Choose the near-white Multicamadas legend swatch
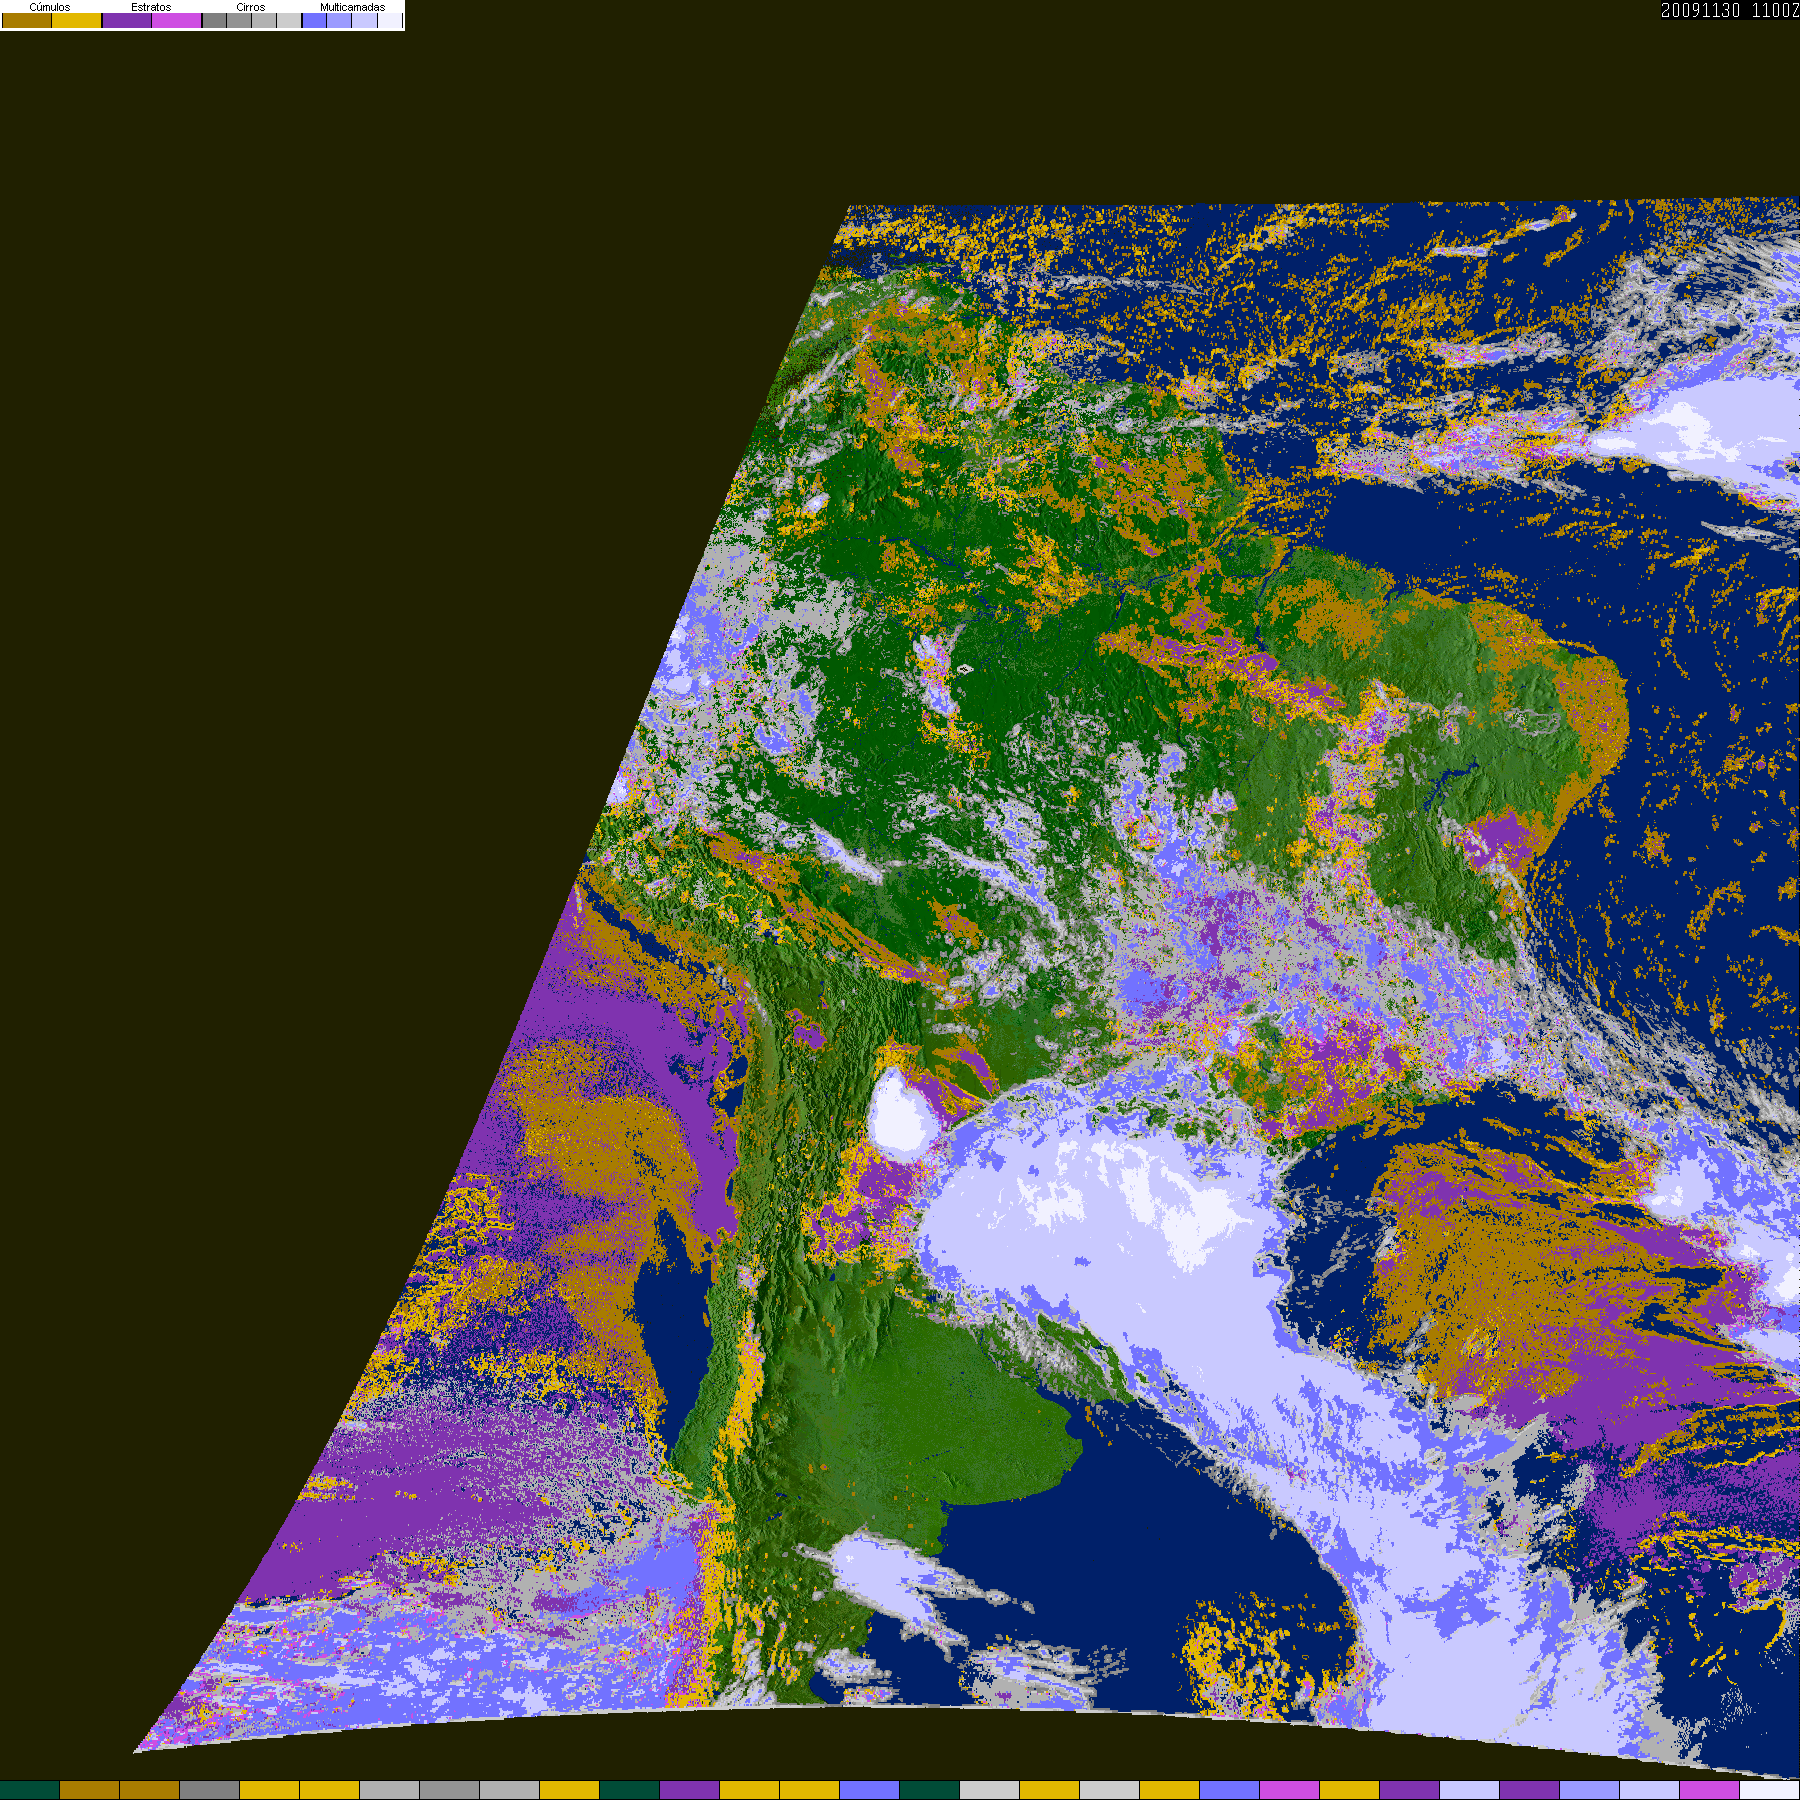This screenshot has height=1800, width=1800. pos(389,20)
